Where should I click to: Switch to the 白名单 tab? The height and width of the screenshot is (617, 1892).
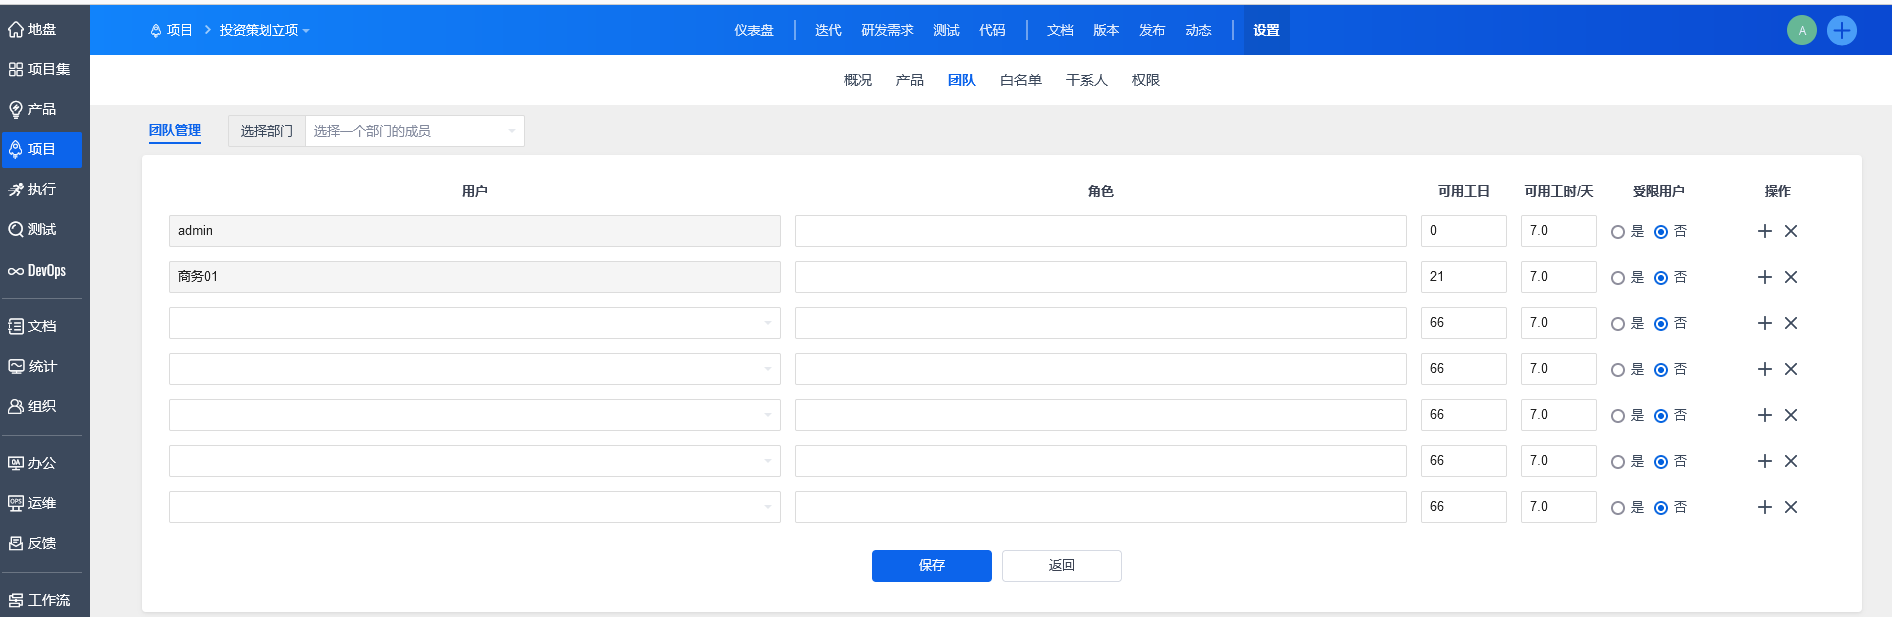tap(1020, 80)
